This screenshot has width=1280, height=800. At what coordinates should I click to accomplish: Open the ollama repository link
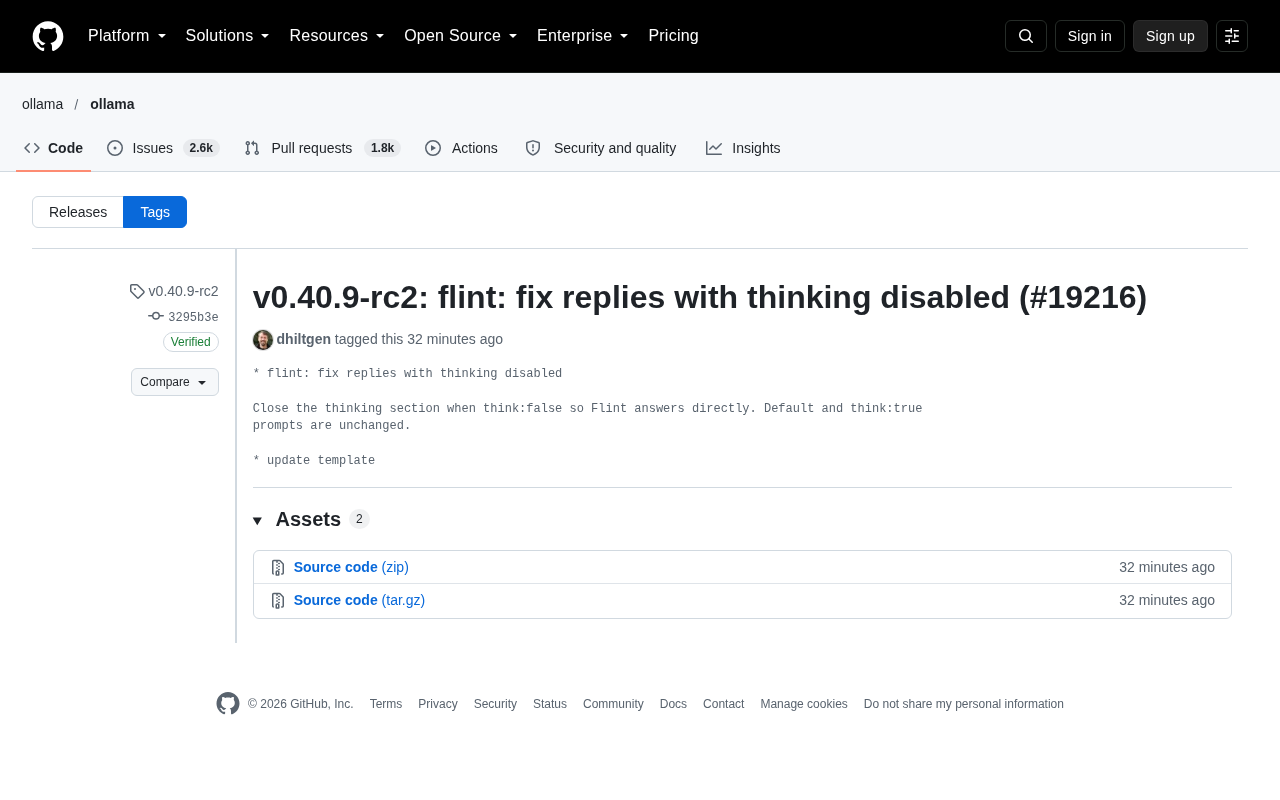coord(112,104)
